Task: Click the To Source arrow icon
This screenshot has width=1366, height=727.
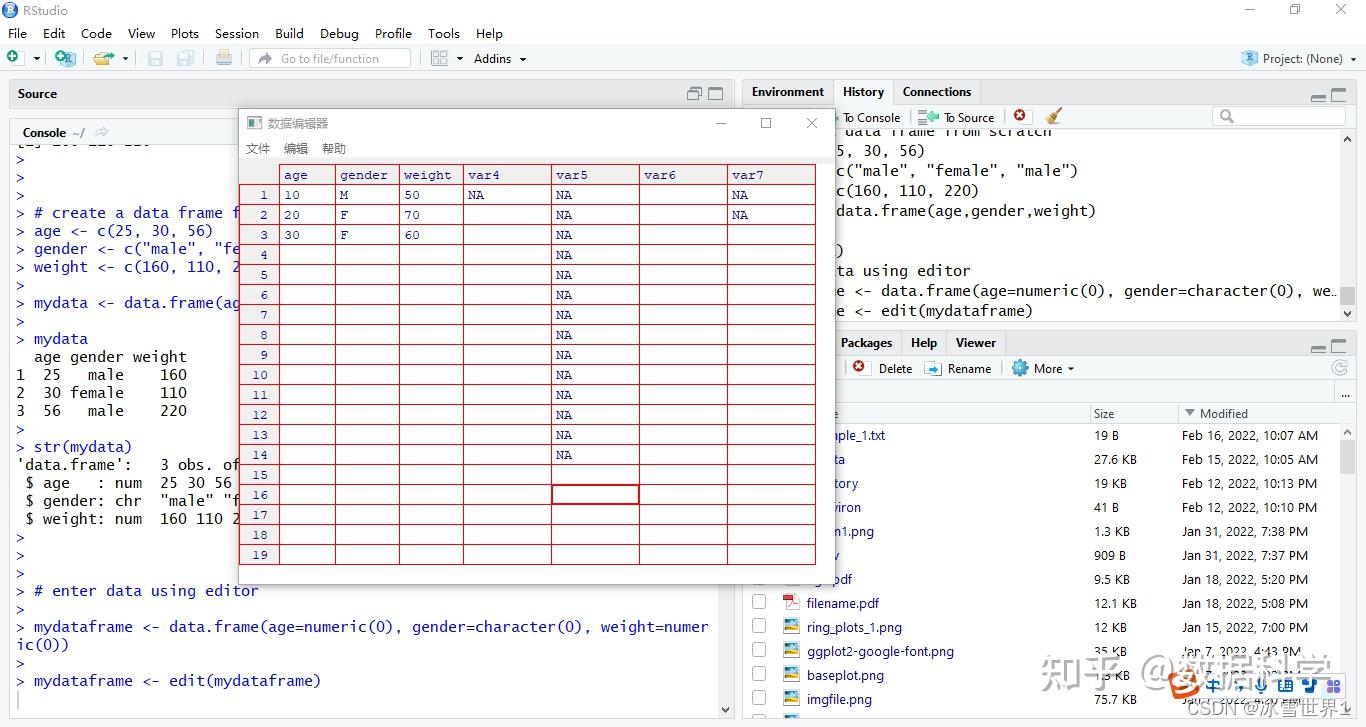Action: (929, 117)
